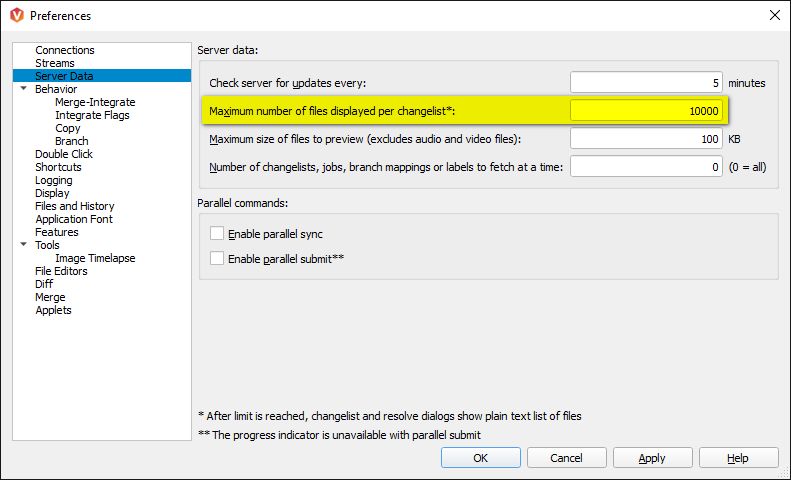Click the check server updates minutes field

[x=646, y=83]
